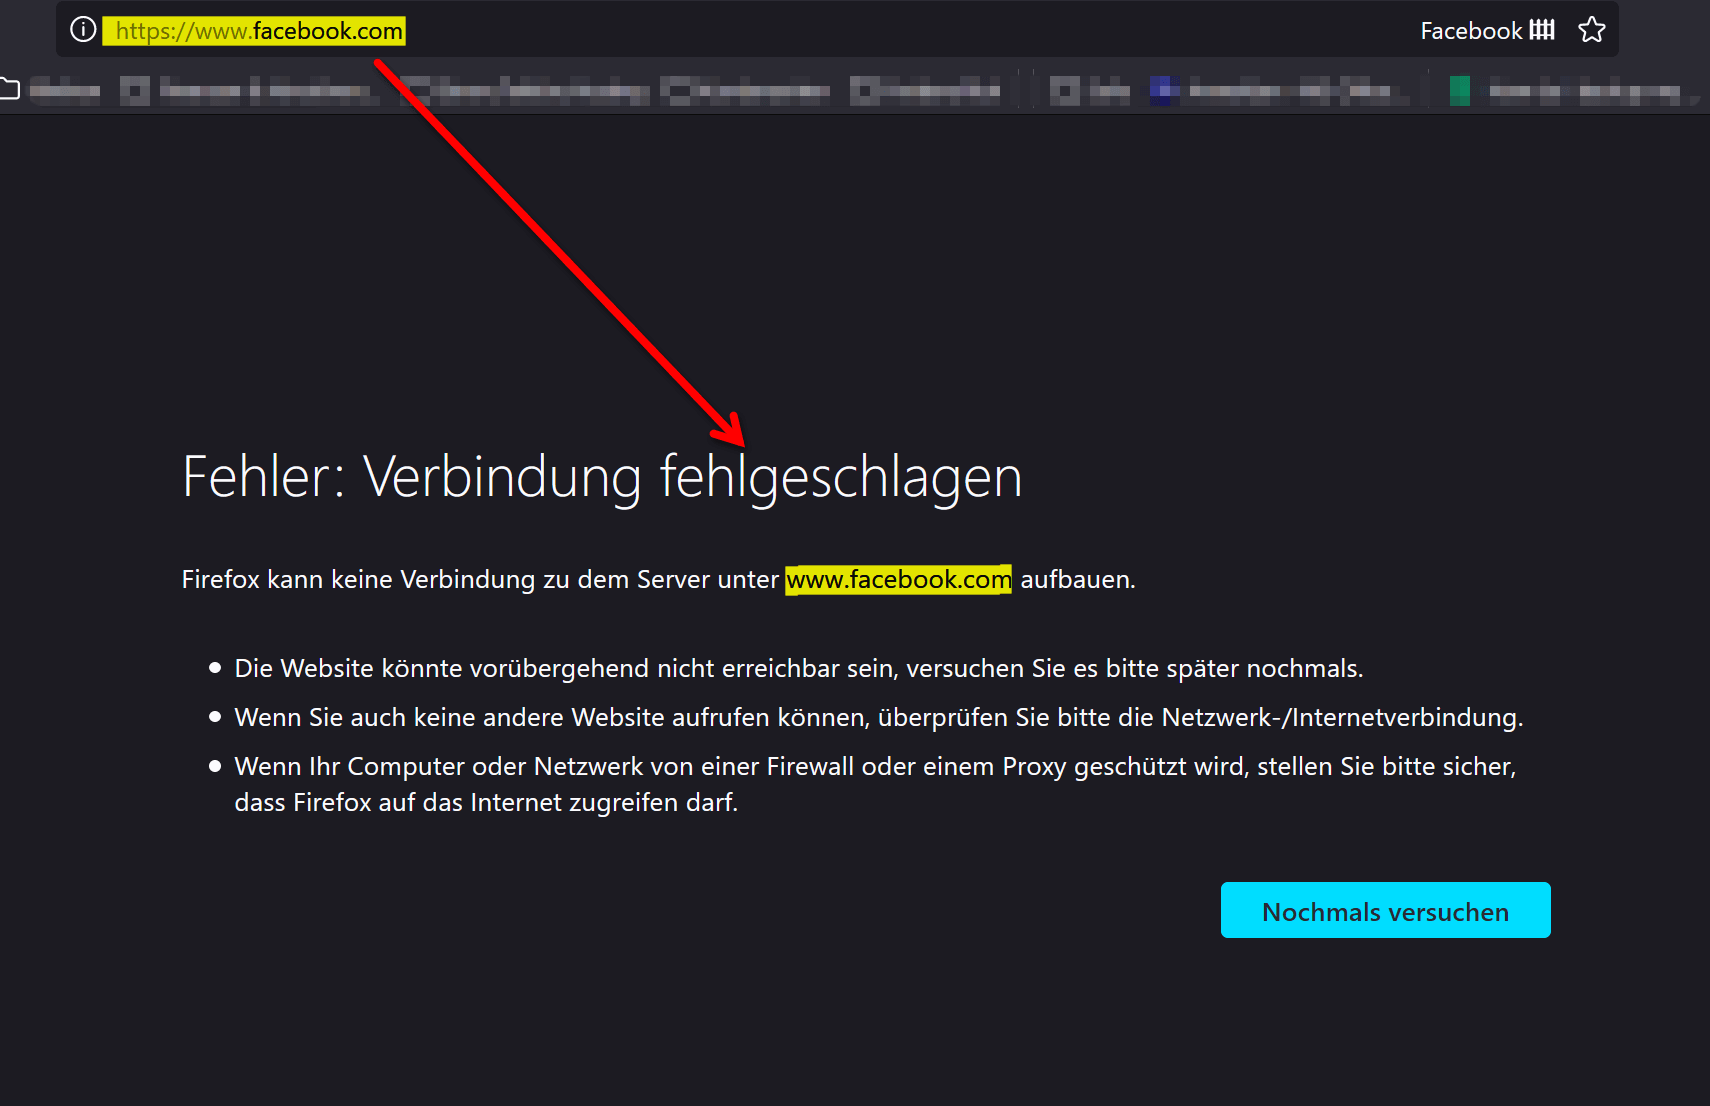Click the words 'Firefox kann keine Verbindung'
This screenshot has height=1106, width=1710.
point(359,580)
